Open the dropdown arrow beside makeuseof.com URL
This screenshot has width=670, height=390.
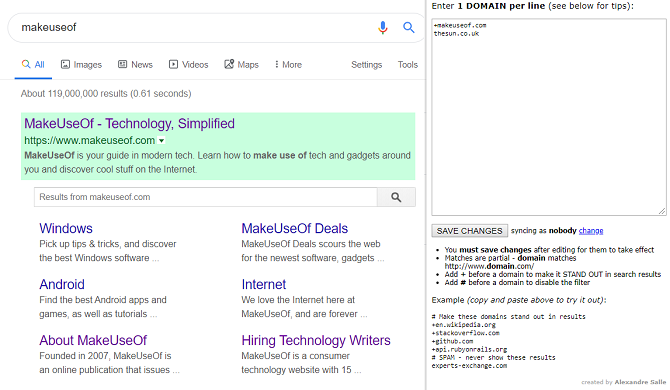coord(162,141)
